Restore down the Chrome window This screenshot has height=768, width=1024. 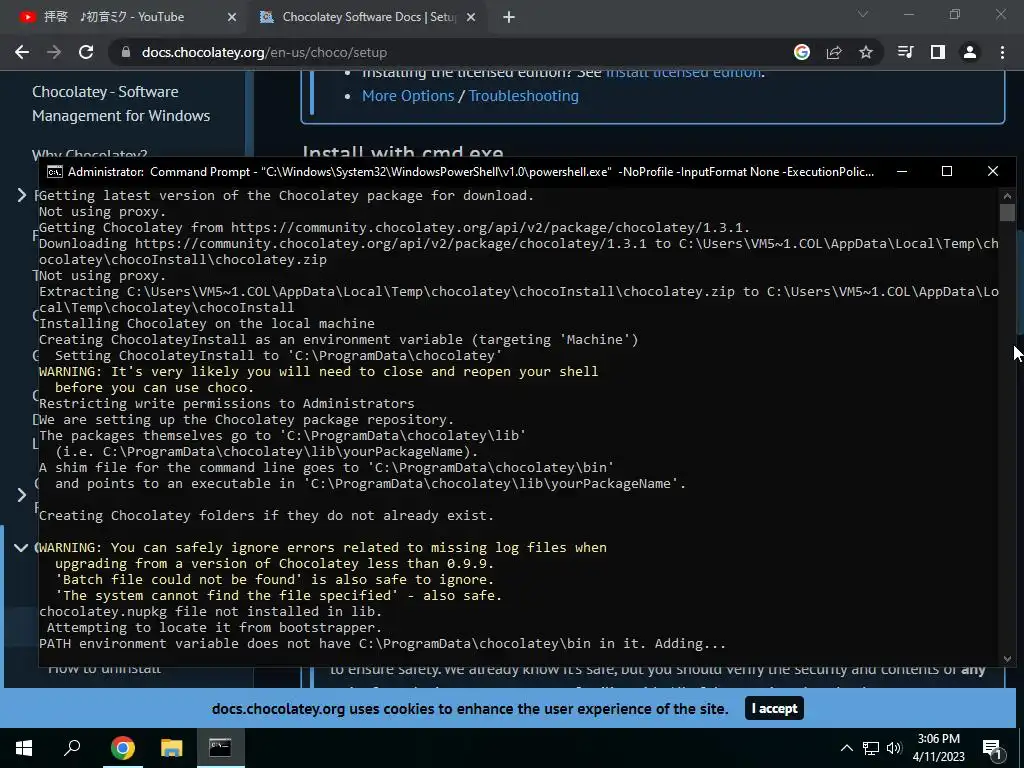point(955,14)
